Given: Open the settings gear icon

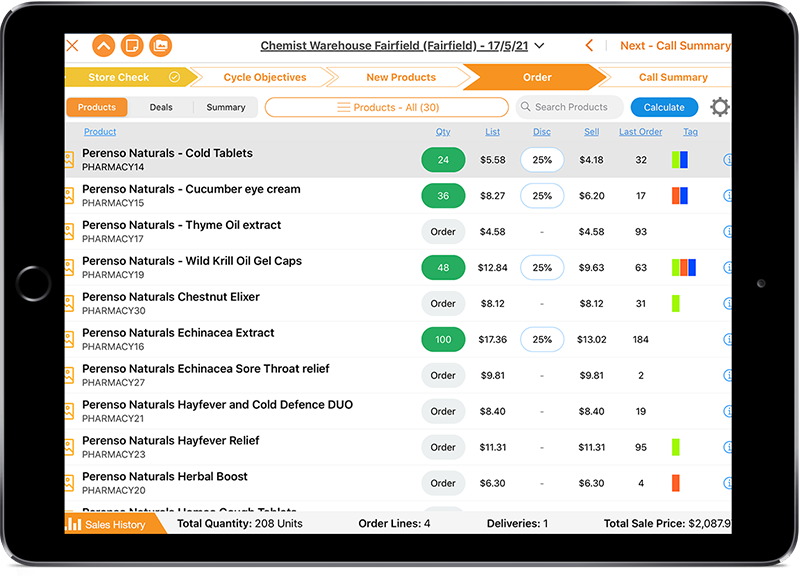Looking at the screenshot, I should pos(719,108).
